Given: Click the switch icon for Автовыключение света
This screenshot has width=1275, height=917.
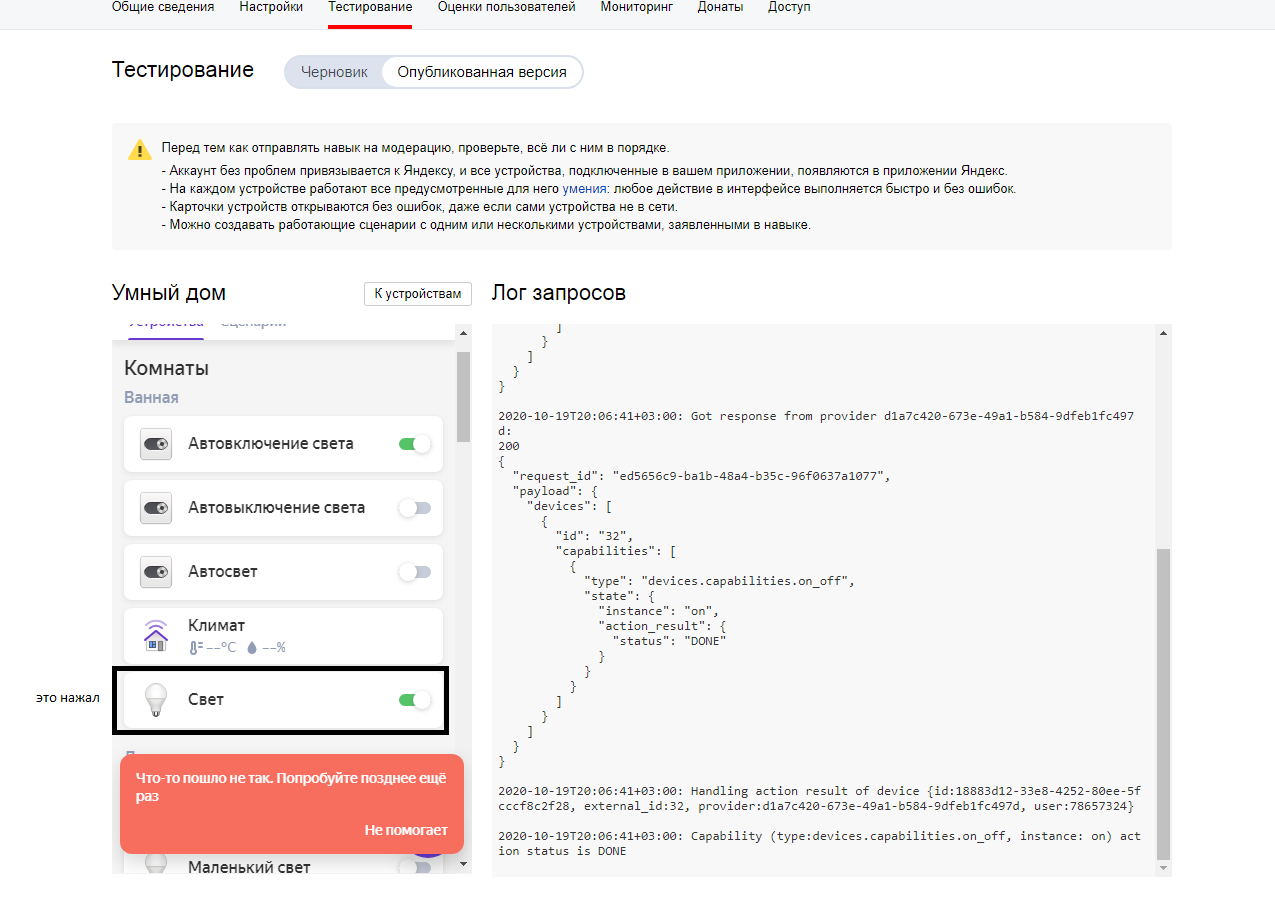Looking at the screenshot, I should [x=156, y=508].
